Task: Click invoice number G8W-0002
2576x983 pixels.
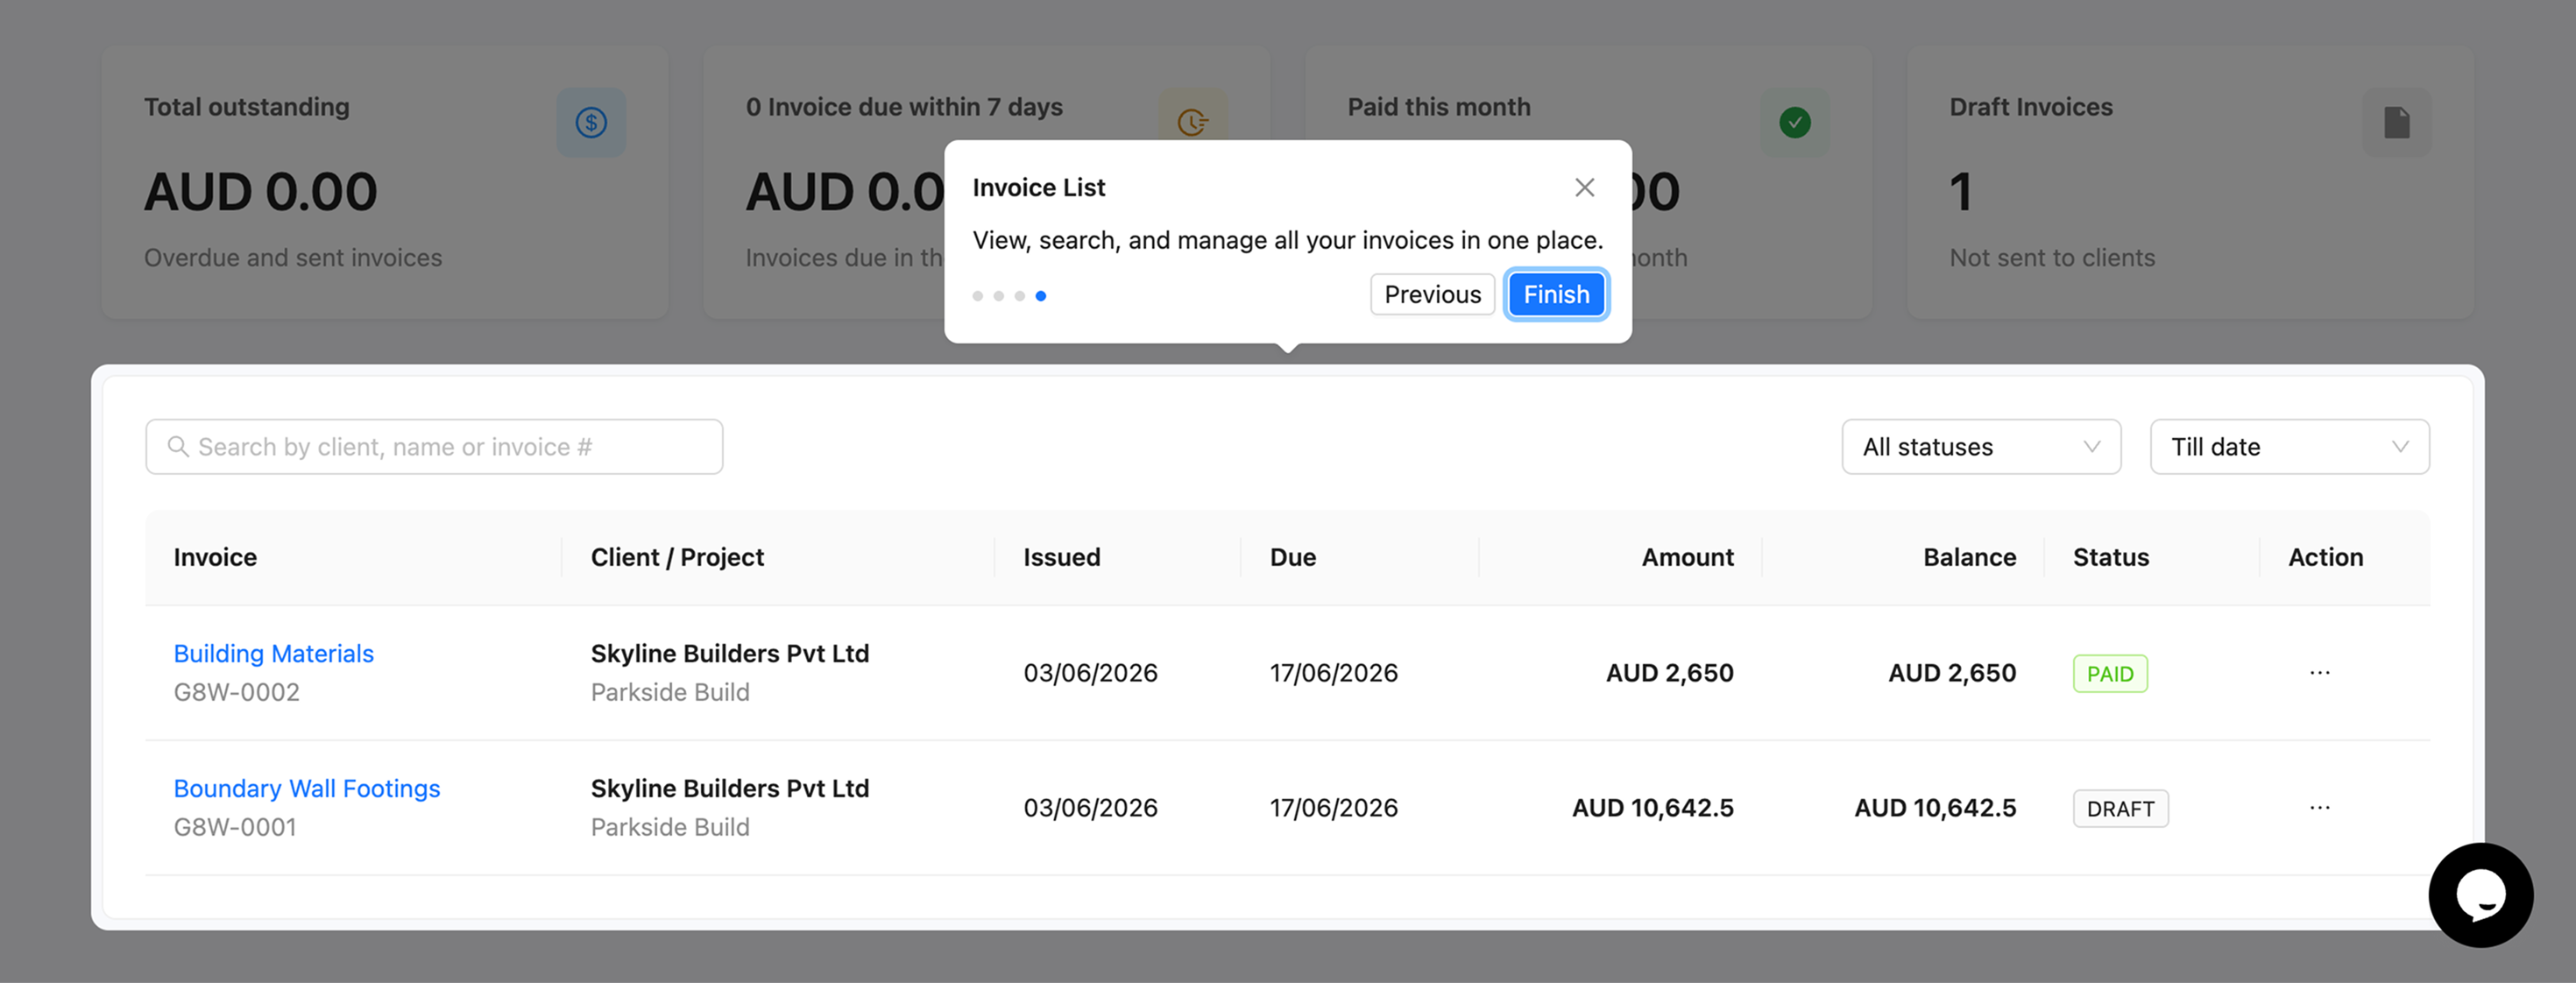Action: 236,692
